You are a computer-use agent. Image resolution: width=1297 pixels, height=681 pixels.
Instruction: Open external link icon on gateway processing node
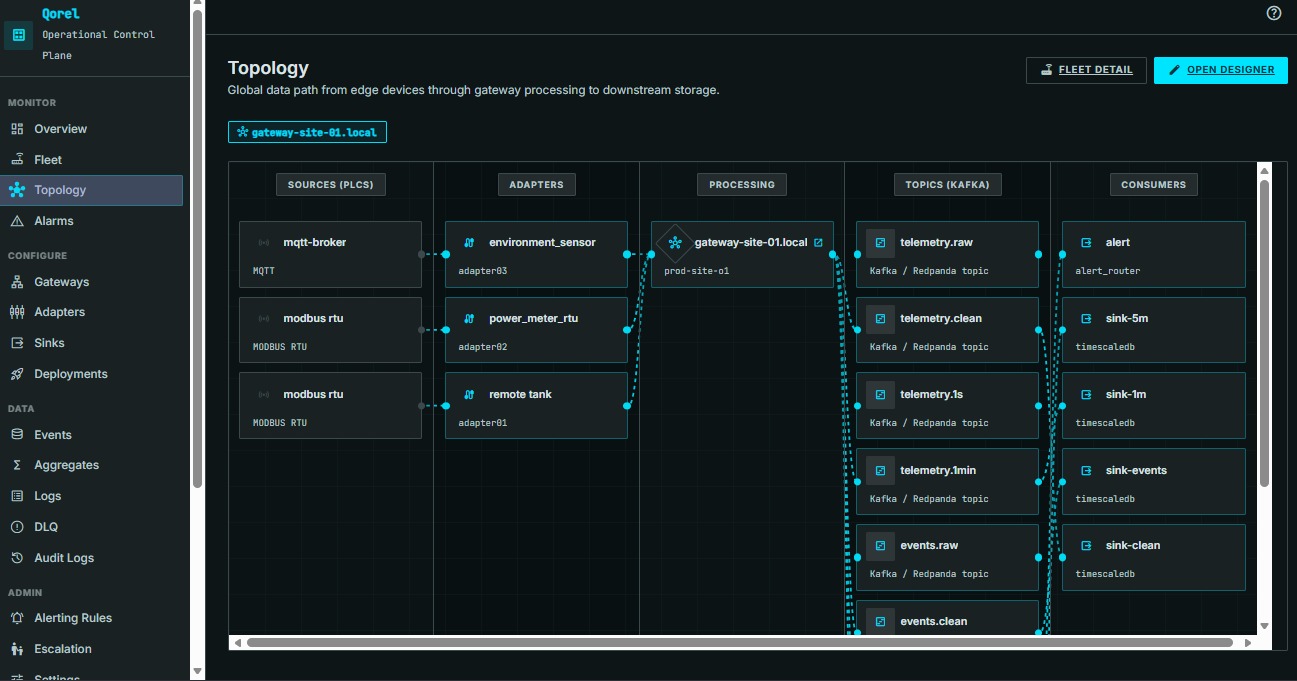pyautogui.click(x=819, y=243)
